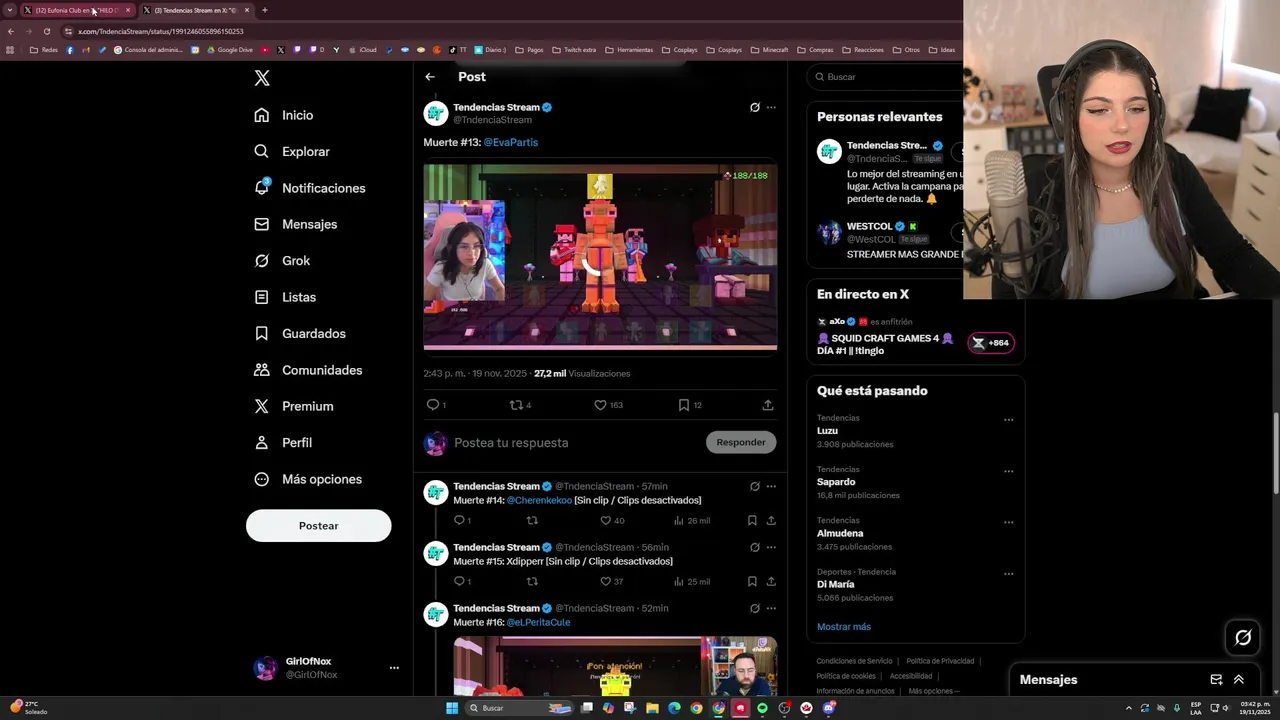Open Guardados in the sidebar
The image size is (1280, 720).
(300, 334)
